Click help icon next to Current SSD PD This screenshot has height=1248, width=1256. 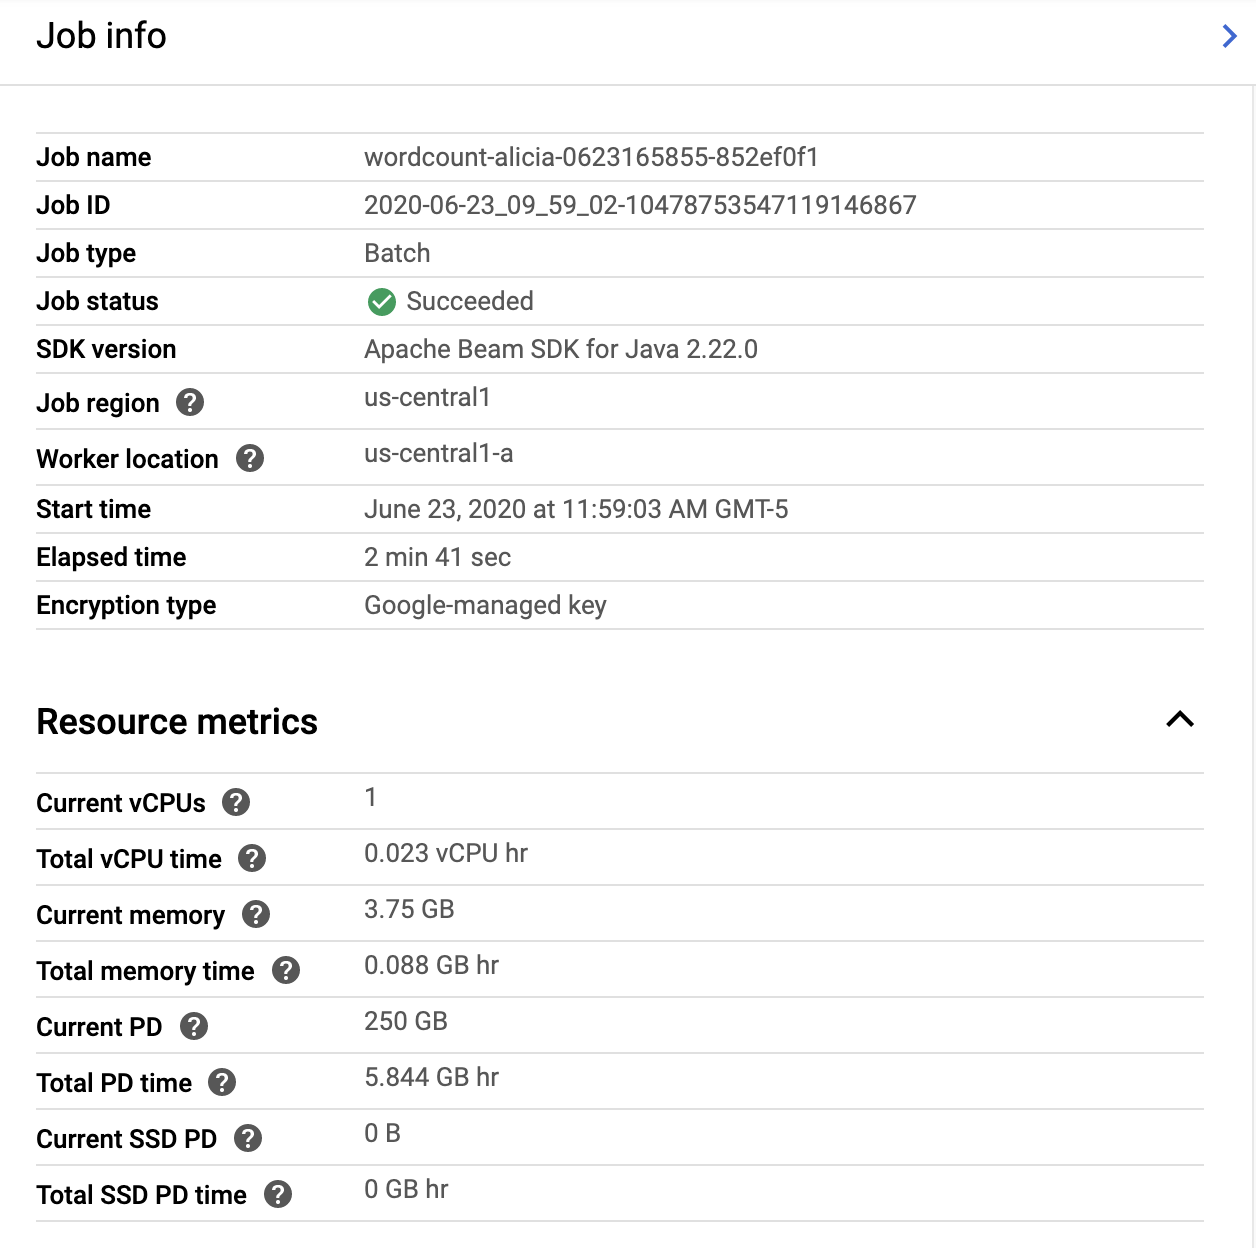click(248, 1139)
